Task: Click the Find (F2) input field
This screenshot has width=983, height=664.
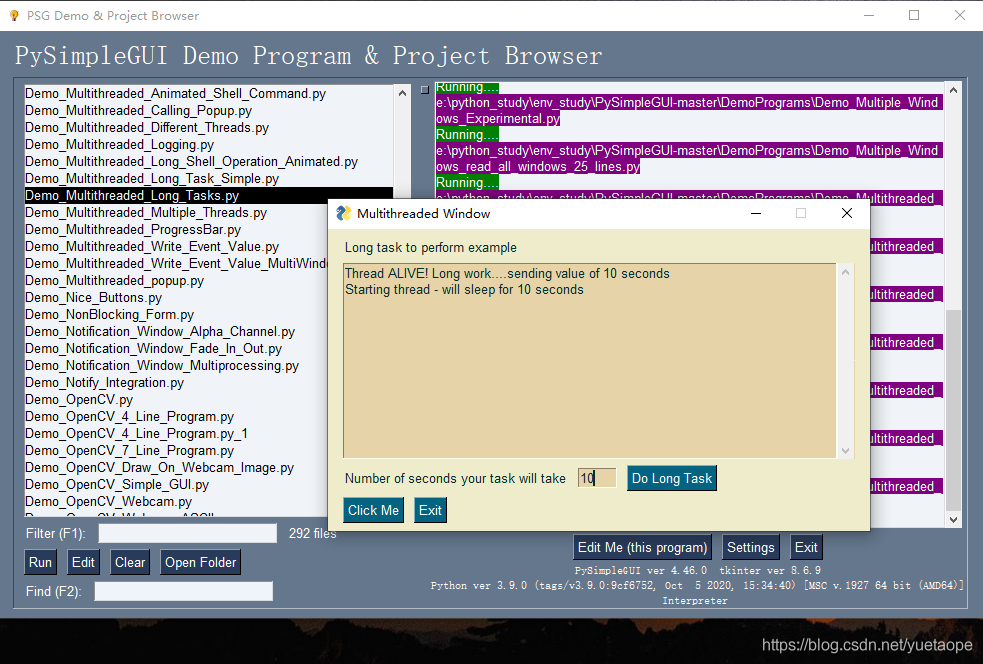Action: point(184,591)
